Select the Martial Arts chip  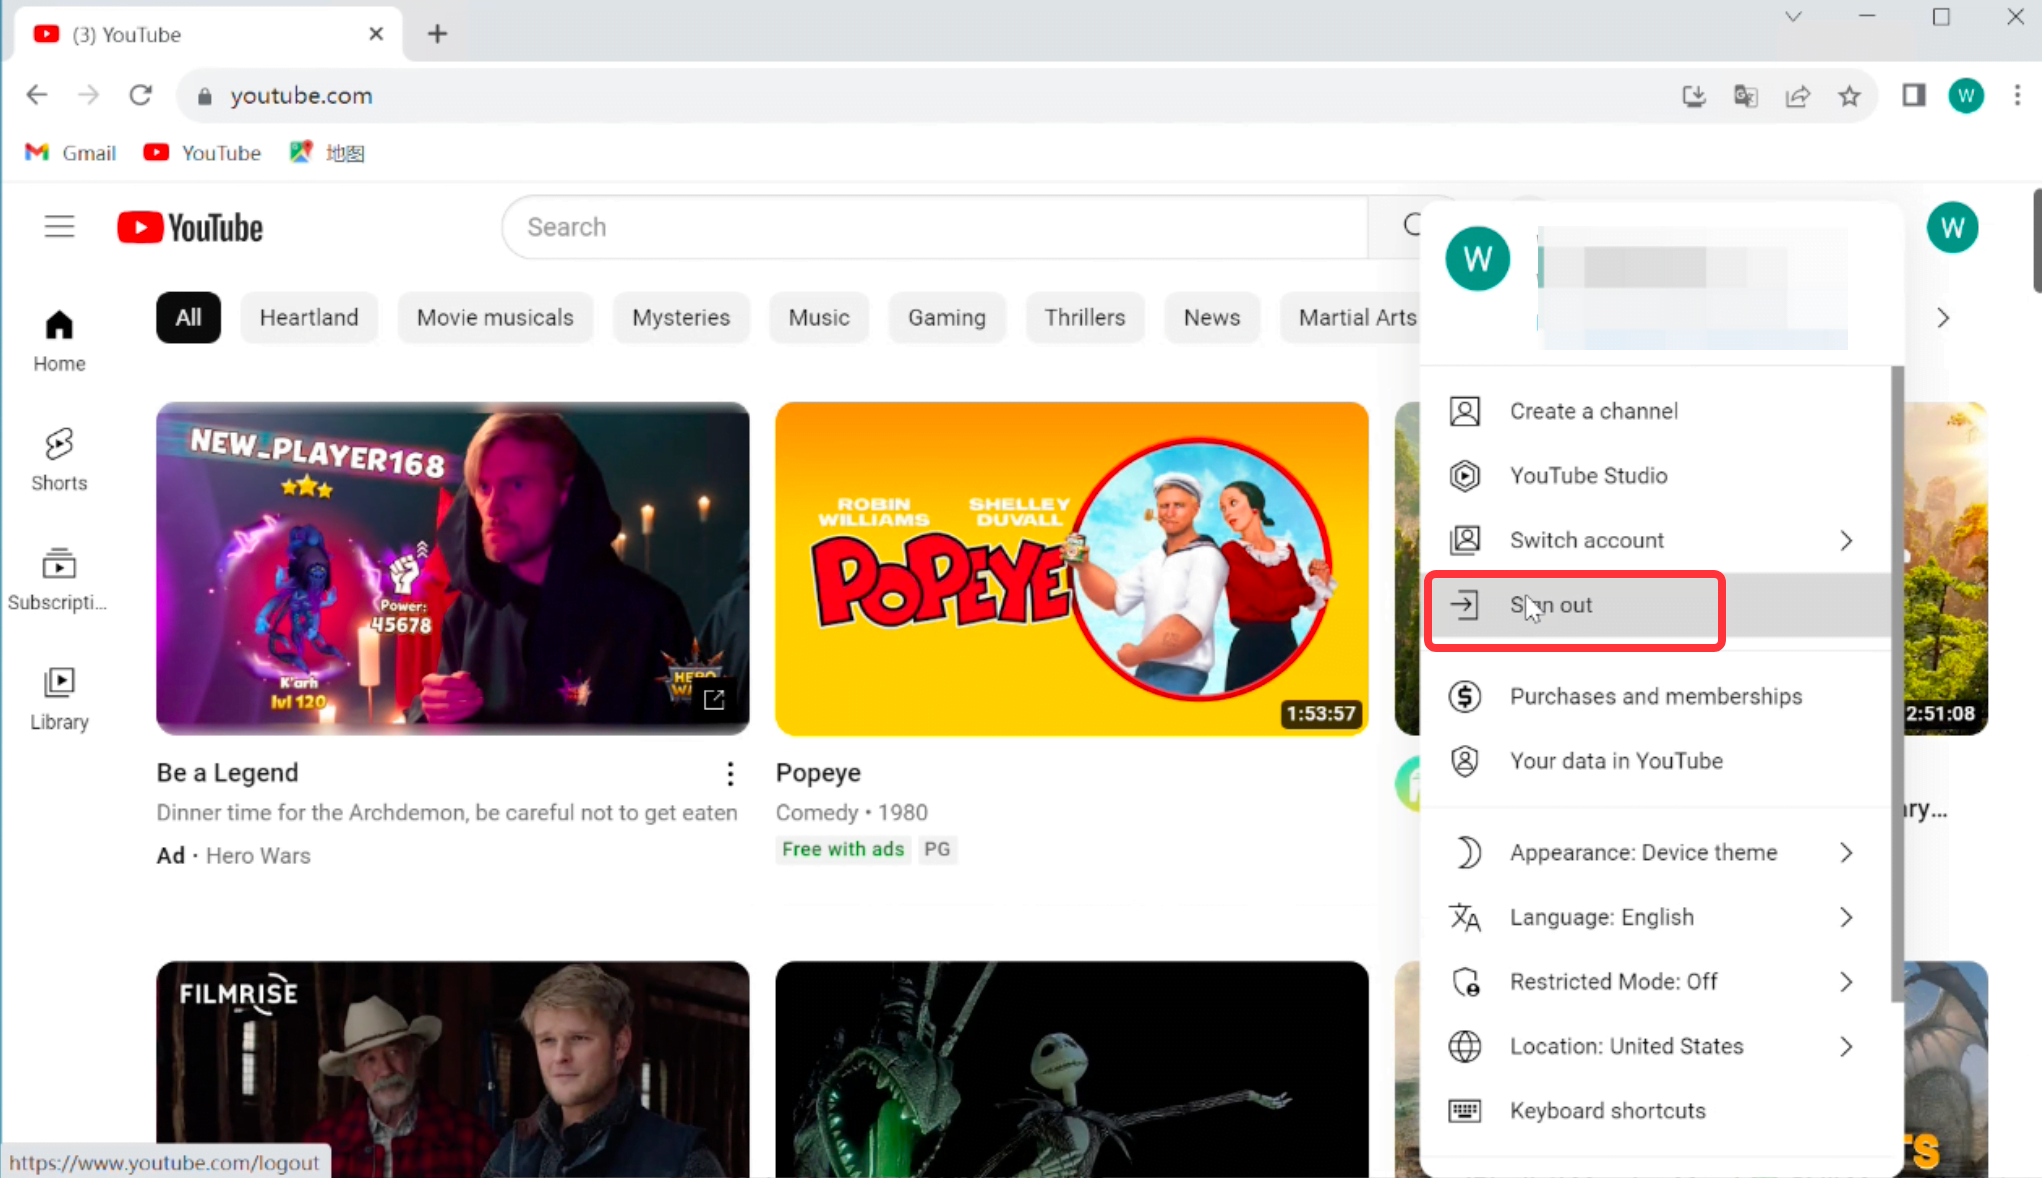pyautogui.click(x=1351, y=318)
